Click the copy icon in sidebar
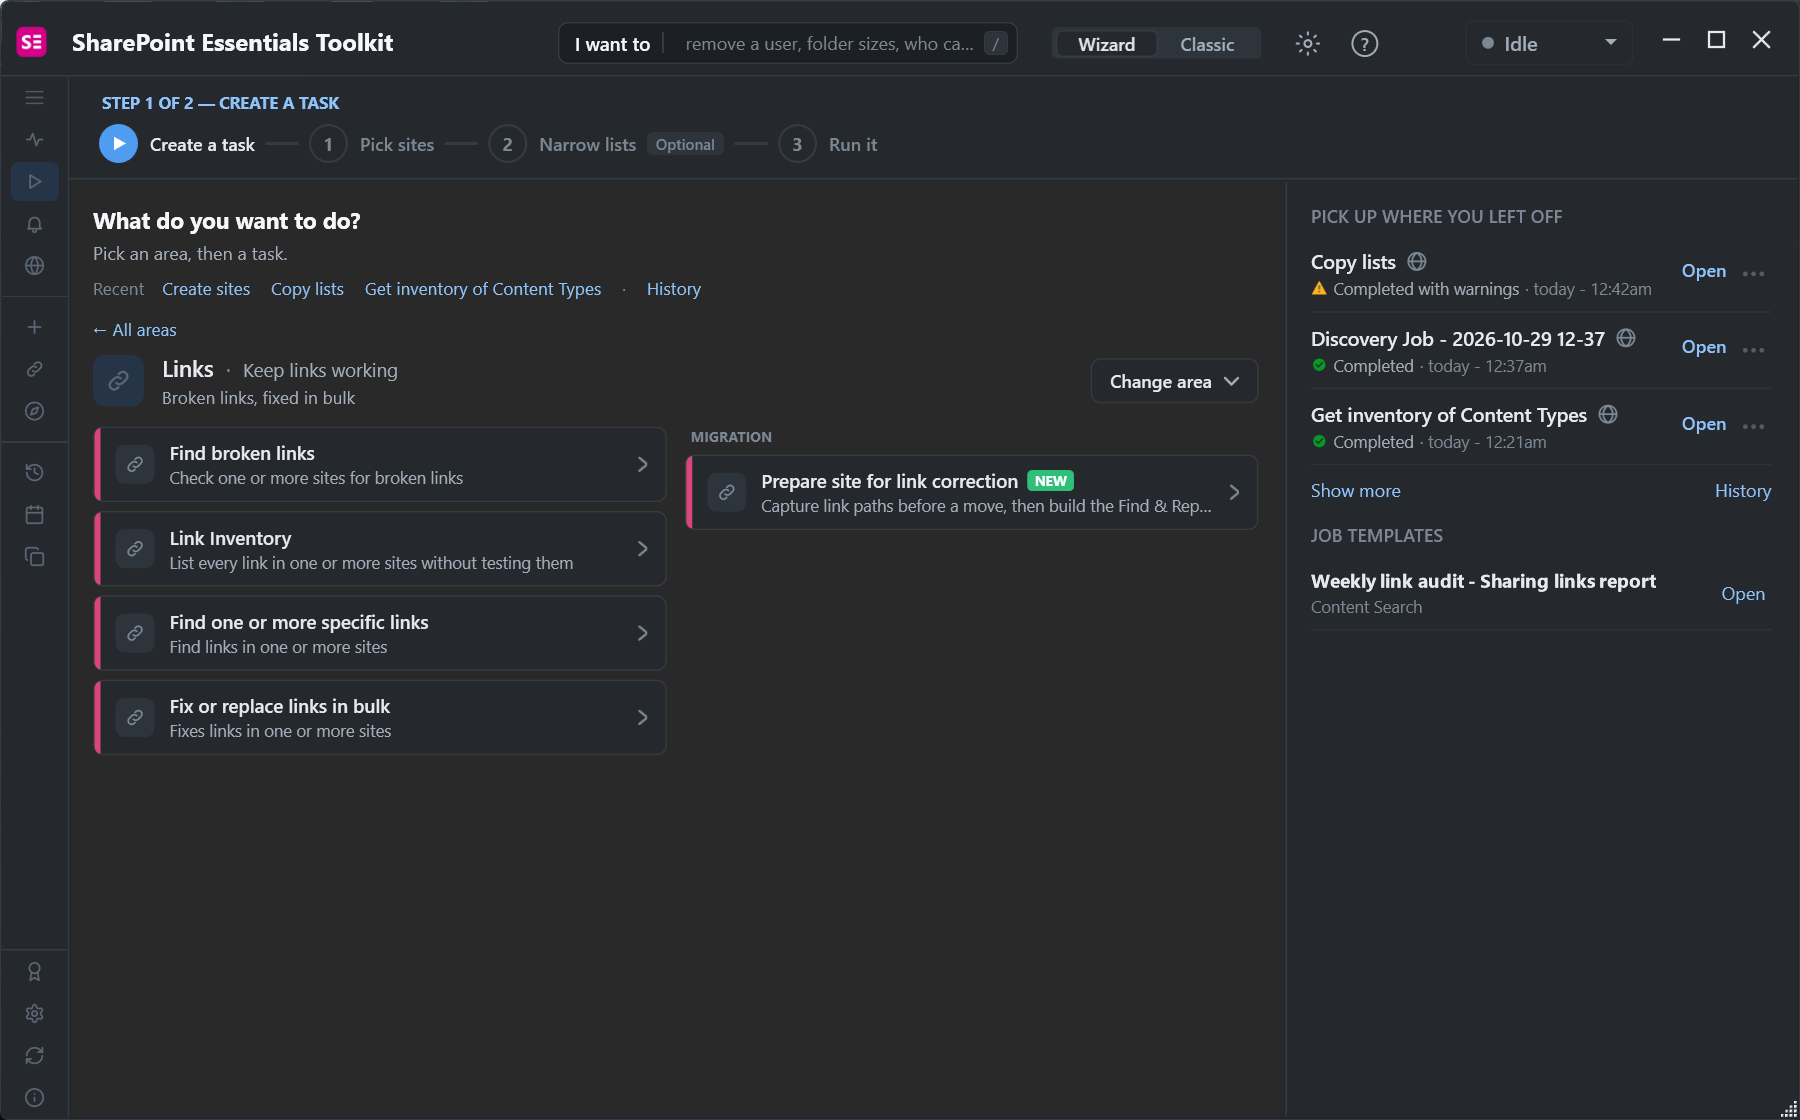 tap(34, 557)
